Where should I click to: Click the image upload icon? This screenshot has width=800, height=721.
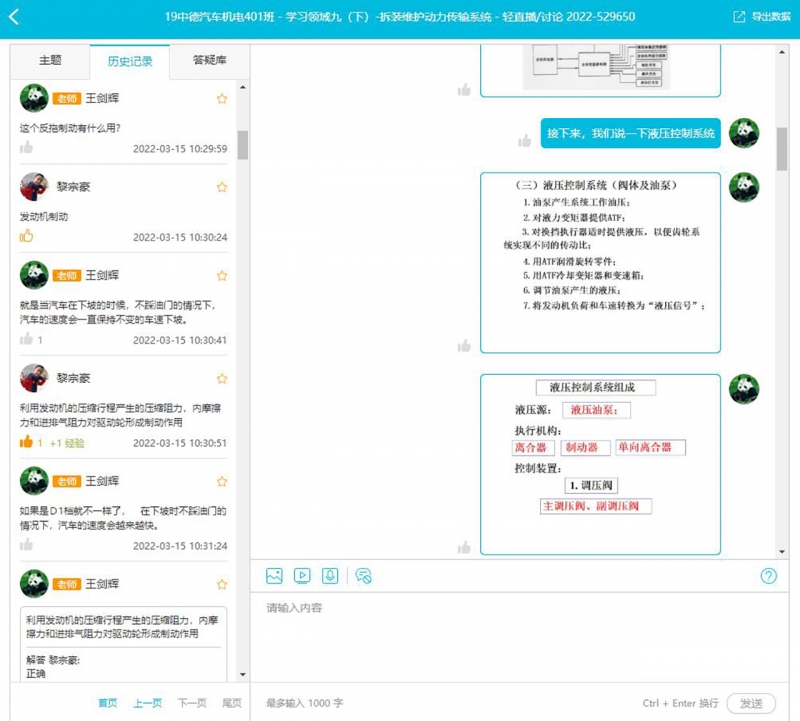[x=274, y=576]
